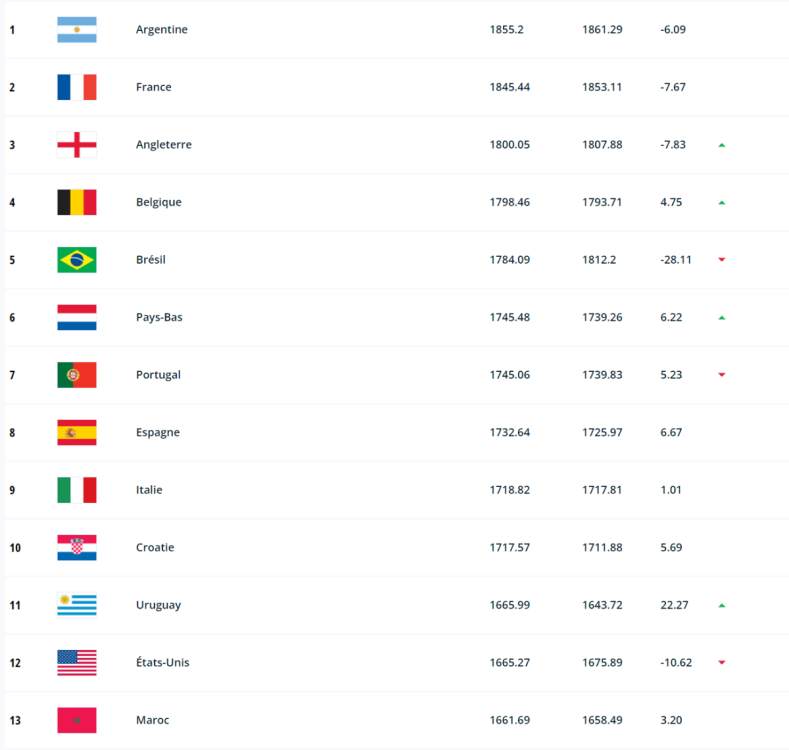Click the Brazil flag icon

click(x=77, y=260)
